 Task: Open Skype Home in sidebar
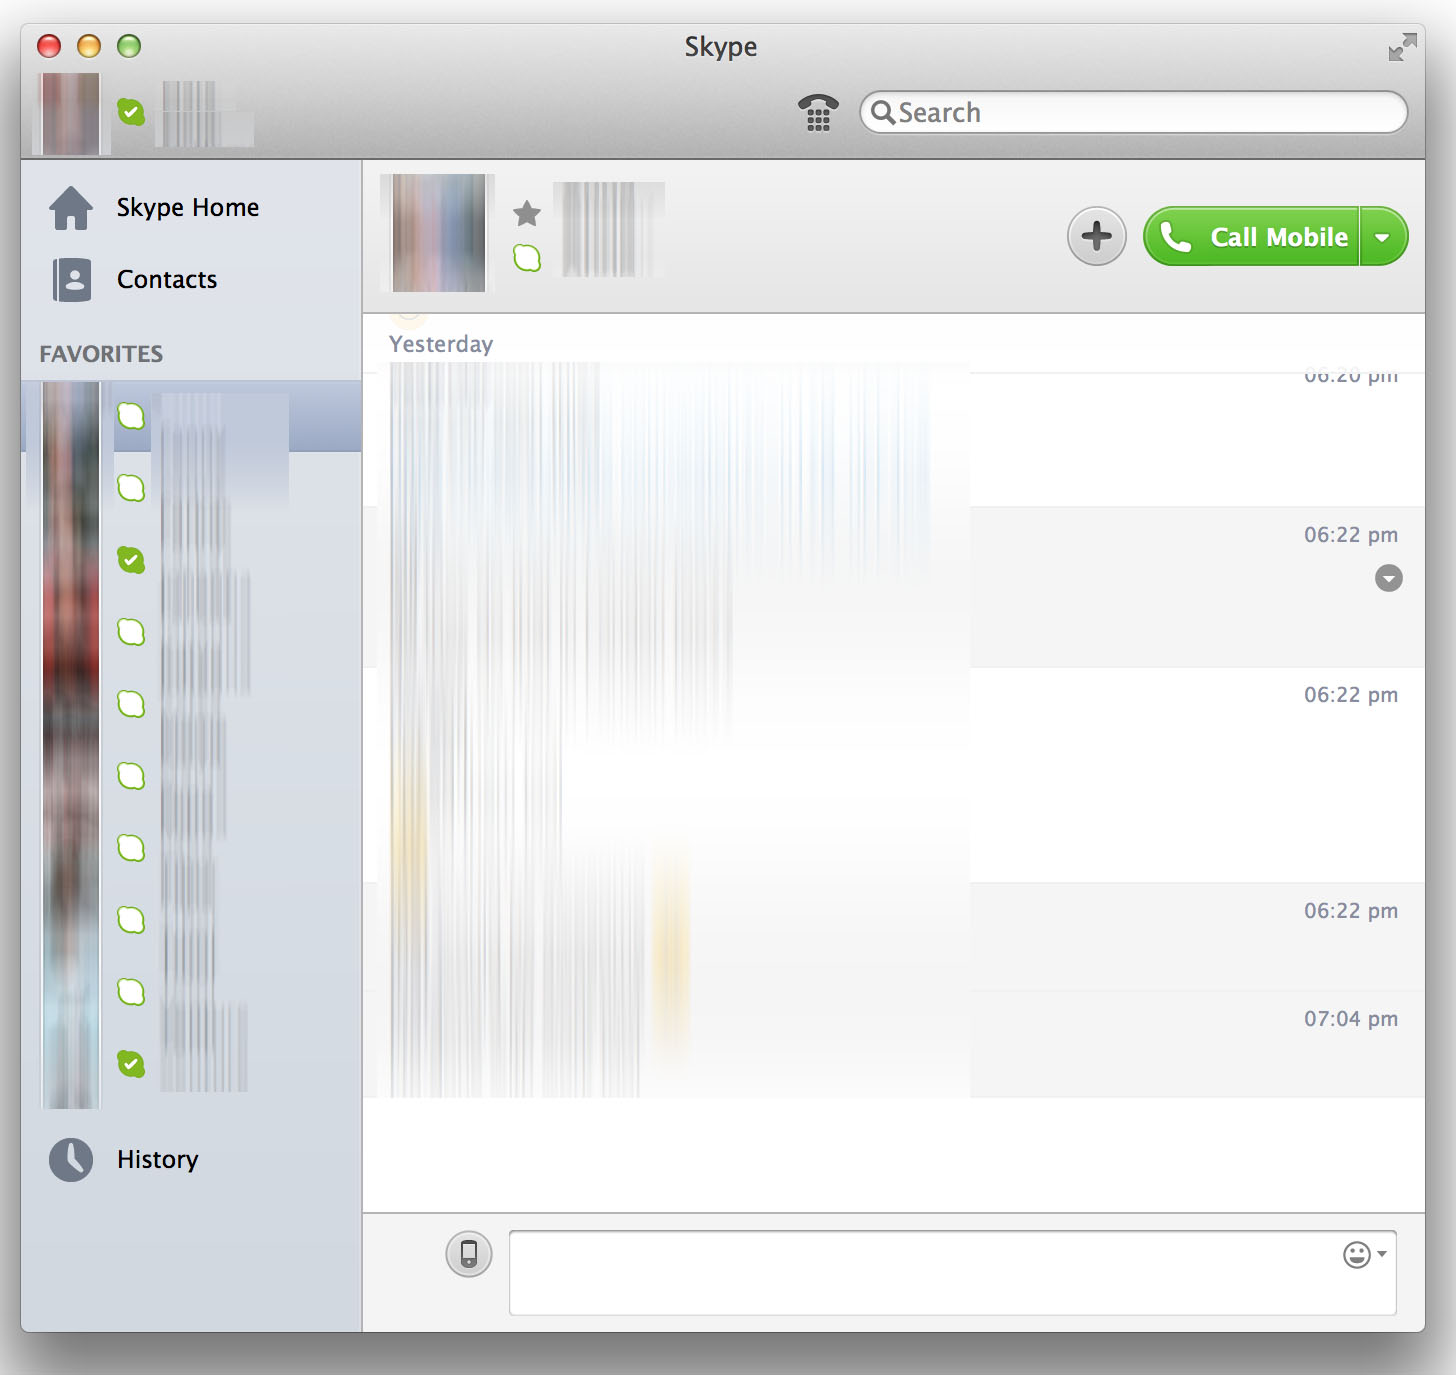click(x=191, y=208)
